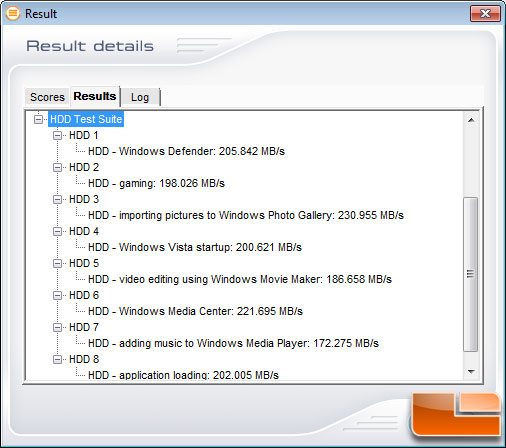
Task: Click the orange Result window icon
Action: [x=13, y=13]
